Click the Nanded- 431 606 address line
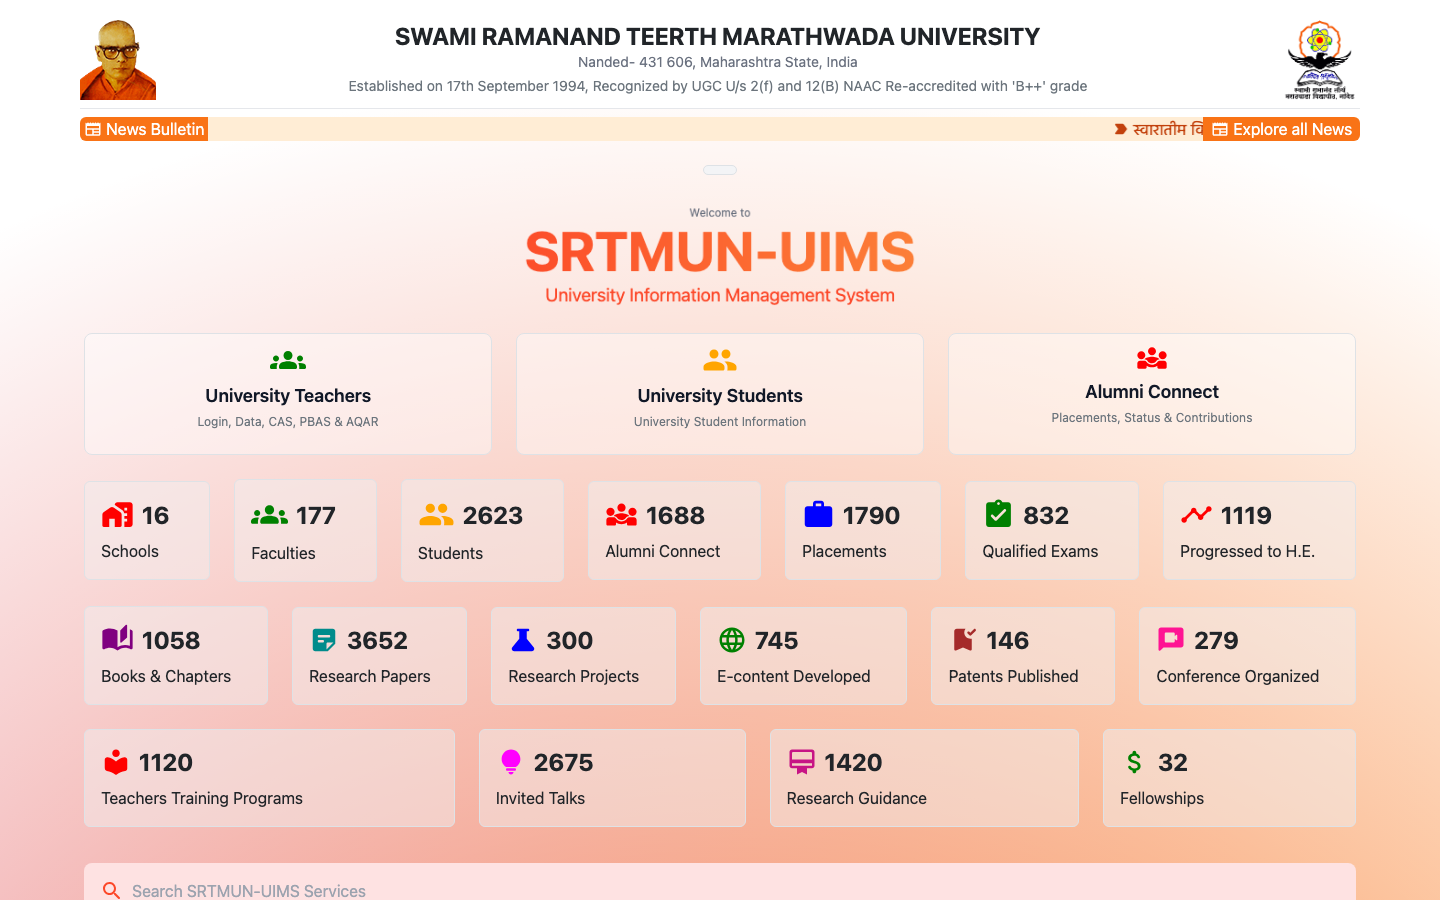Screen dimensions: 1440x900 tap(718, 62)
